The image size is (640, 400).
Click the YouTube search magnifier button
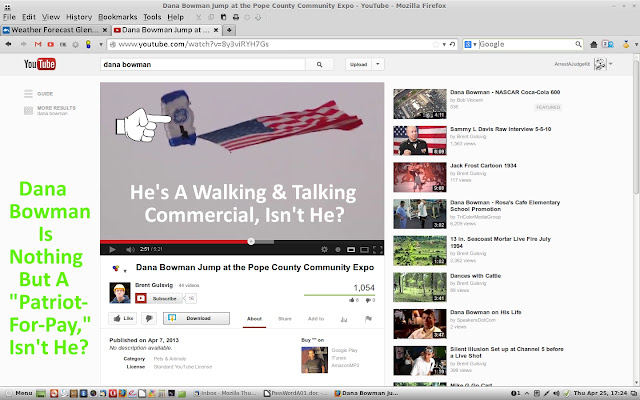pyautogui.click(x=319, y=64)
